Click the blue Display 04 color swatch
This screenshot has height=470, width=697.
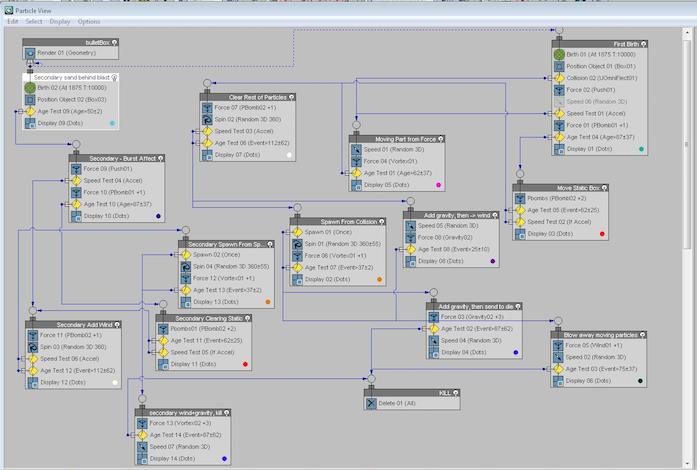[x=516, y=352]
